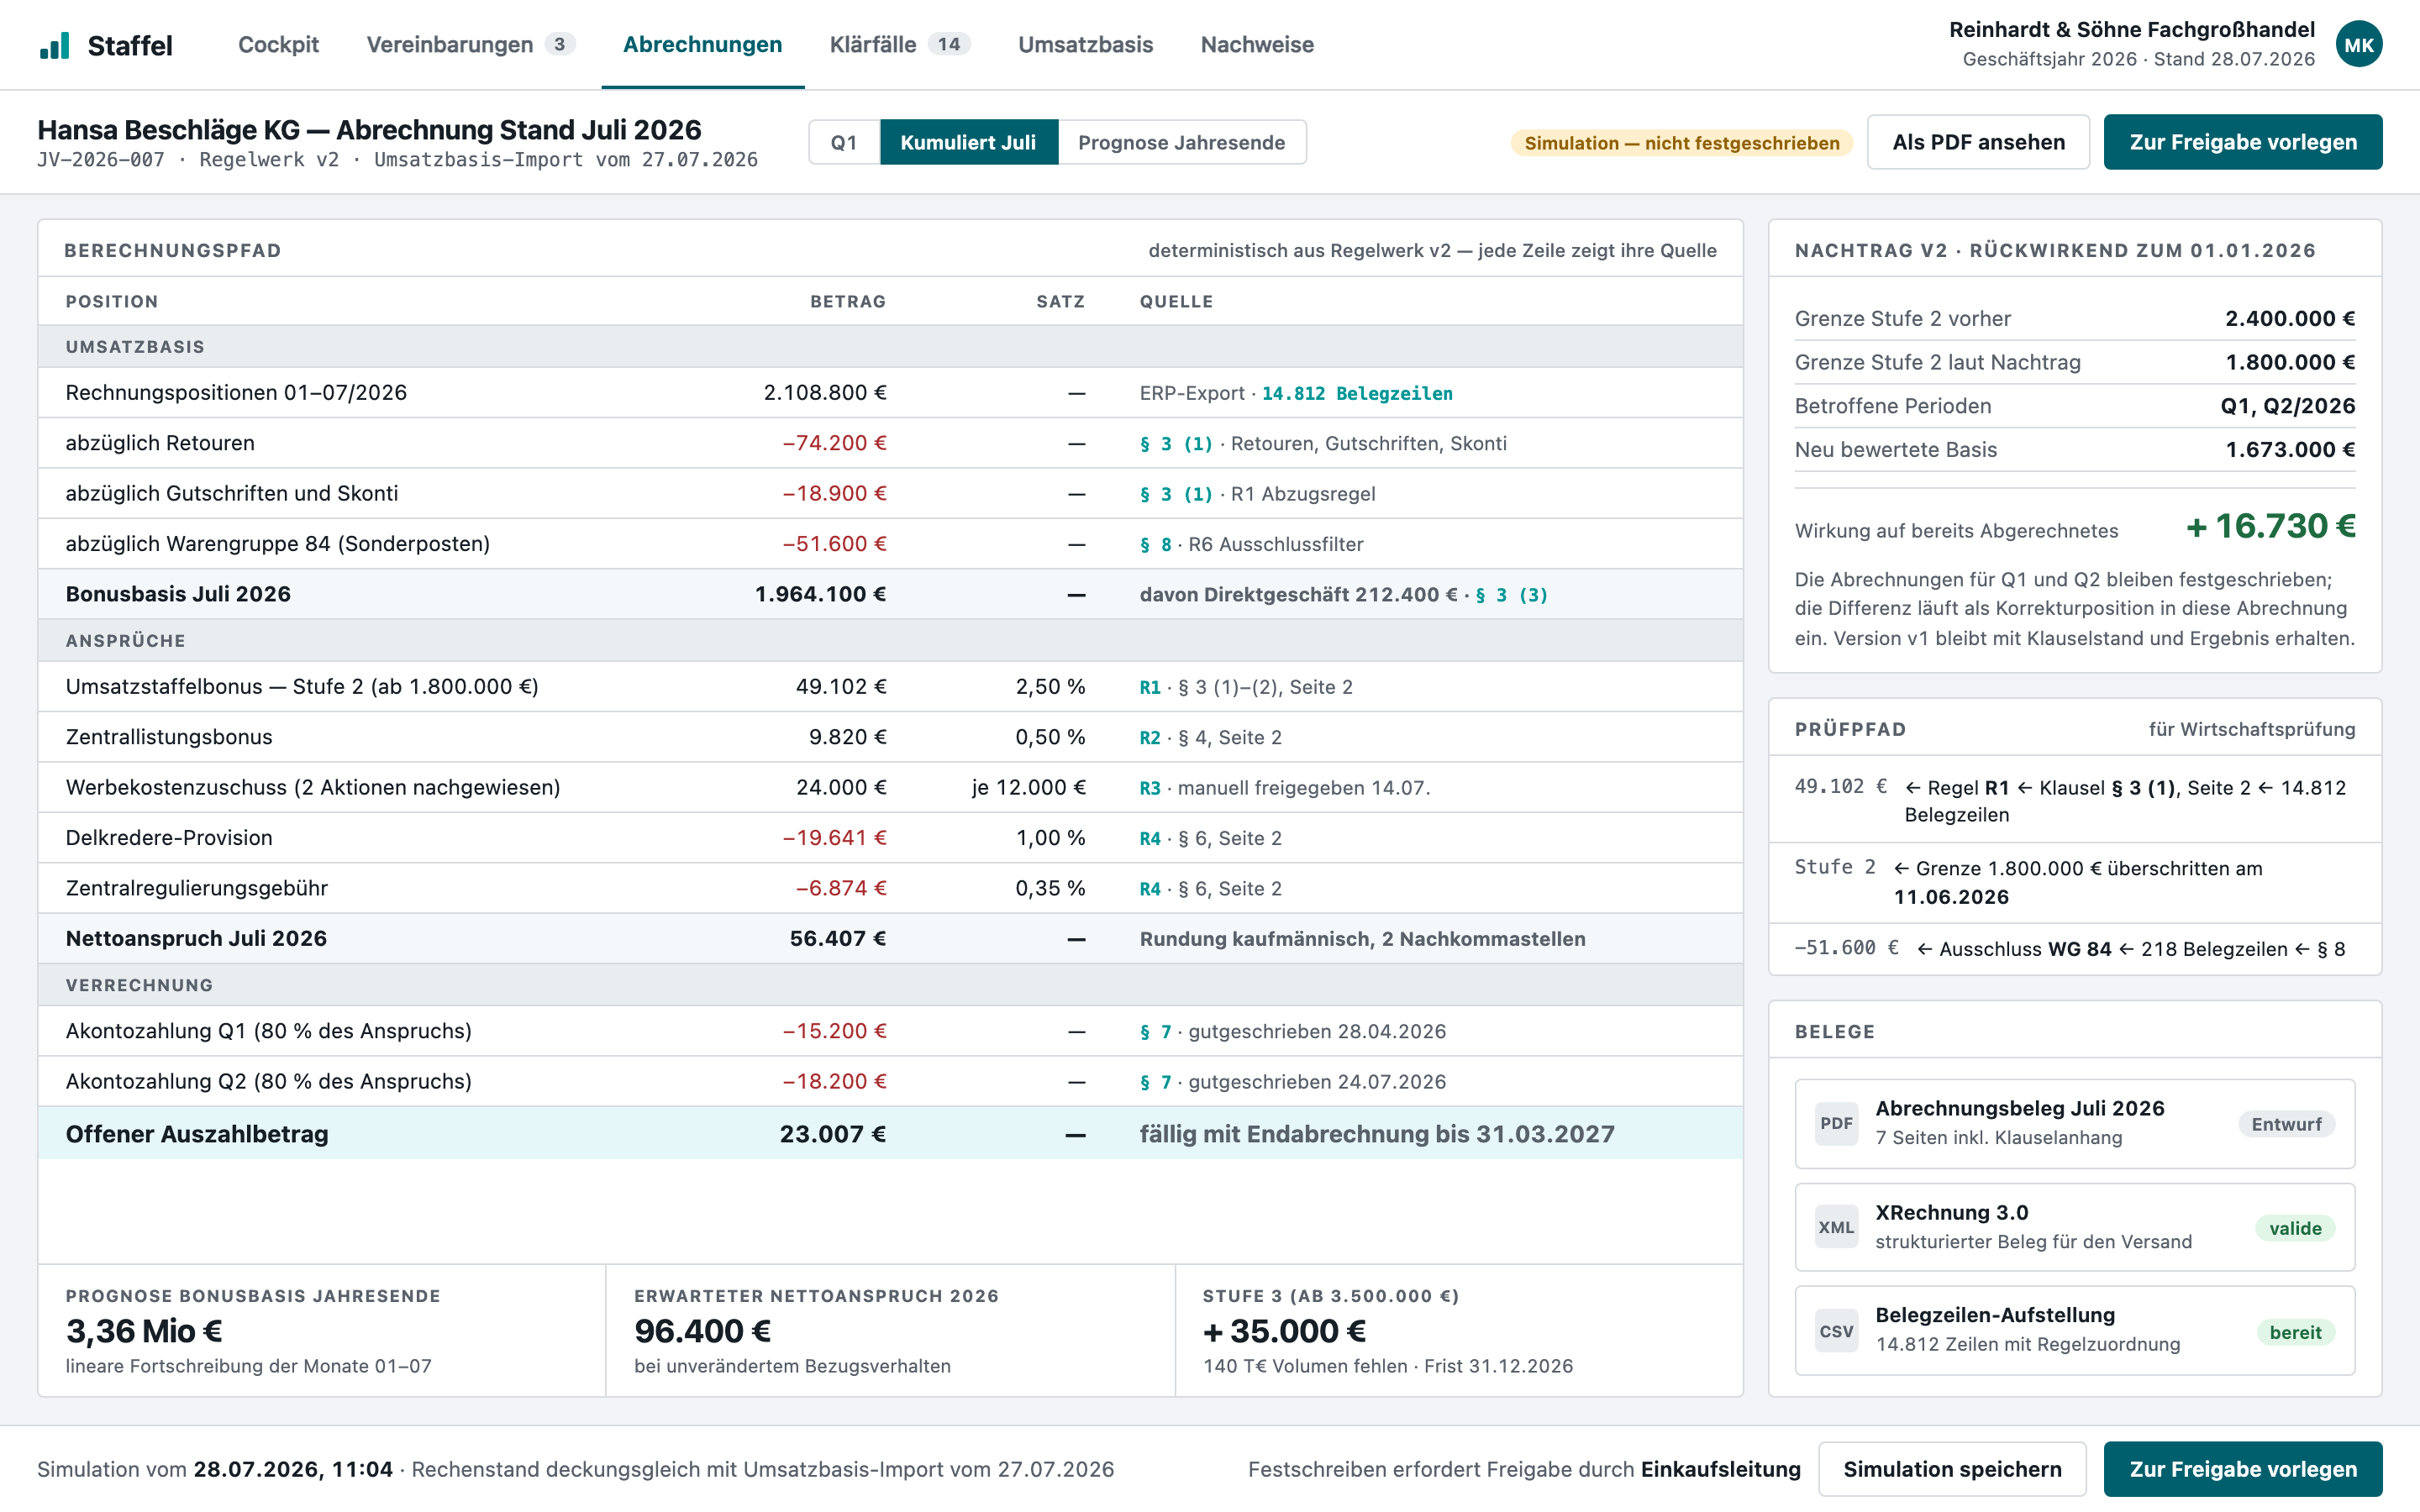Open R3 rule link for Werbekostenzuschuss

[x=1150, y=788]
